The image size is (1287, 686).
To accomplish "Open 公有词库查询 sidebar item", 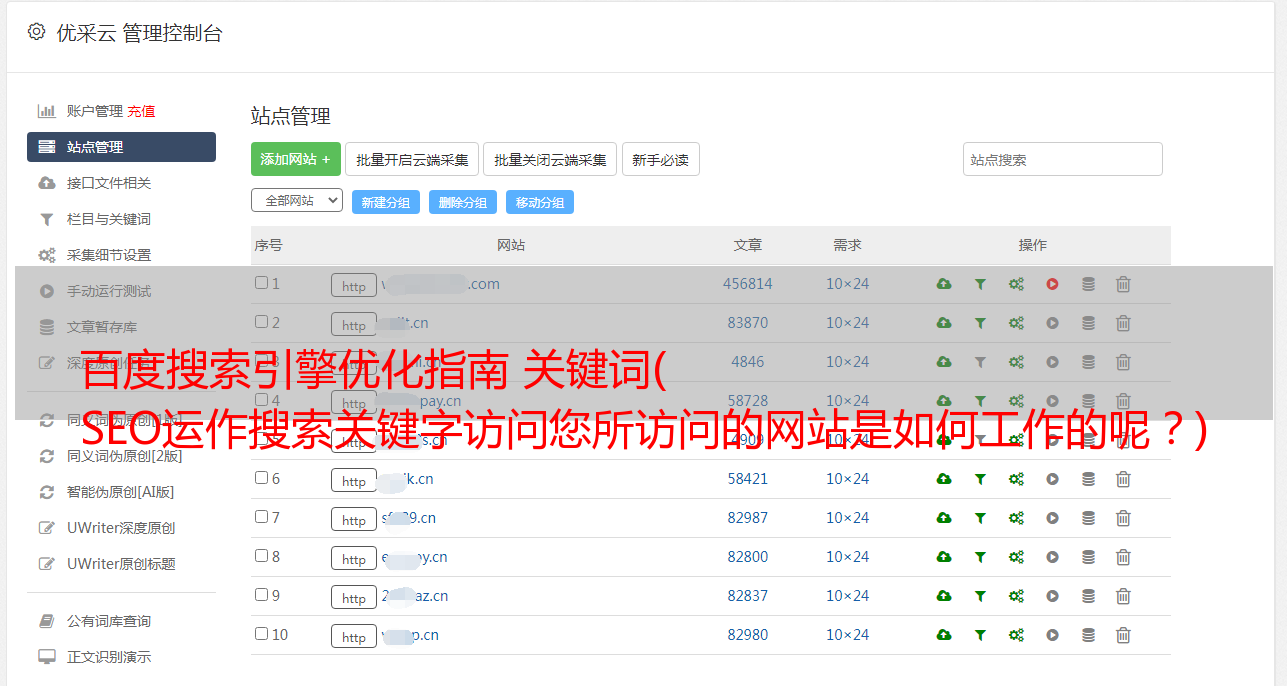I will point(109,621).
